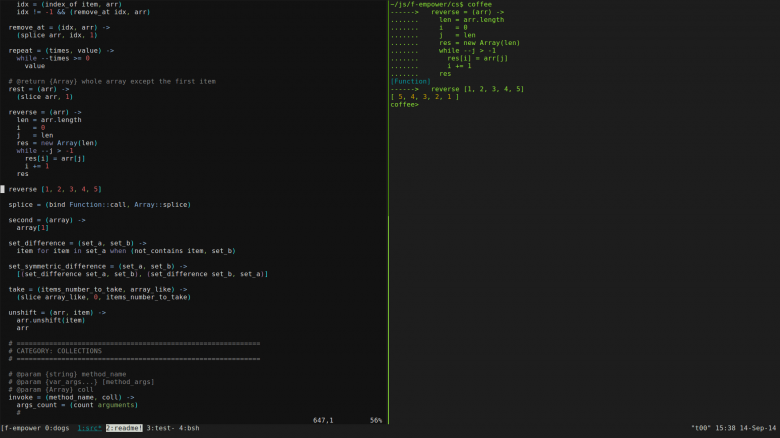Focus the 'coffee>' prompt input
The width and height of the screenshot is (780, 438).
(405, 105)
